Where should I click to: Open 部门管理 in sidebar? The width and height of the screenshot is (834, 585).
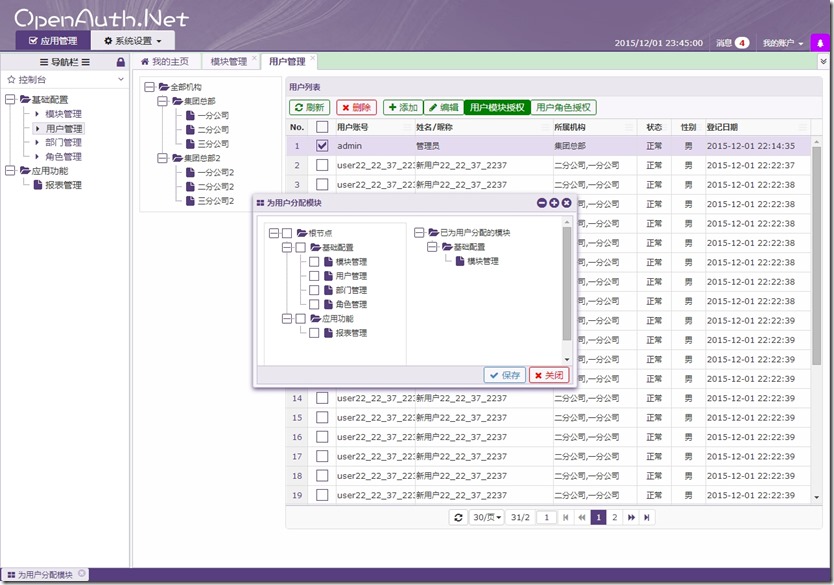click(63, 143)
